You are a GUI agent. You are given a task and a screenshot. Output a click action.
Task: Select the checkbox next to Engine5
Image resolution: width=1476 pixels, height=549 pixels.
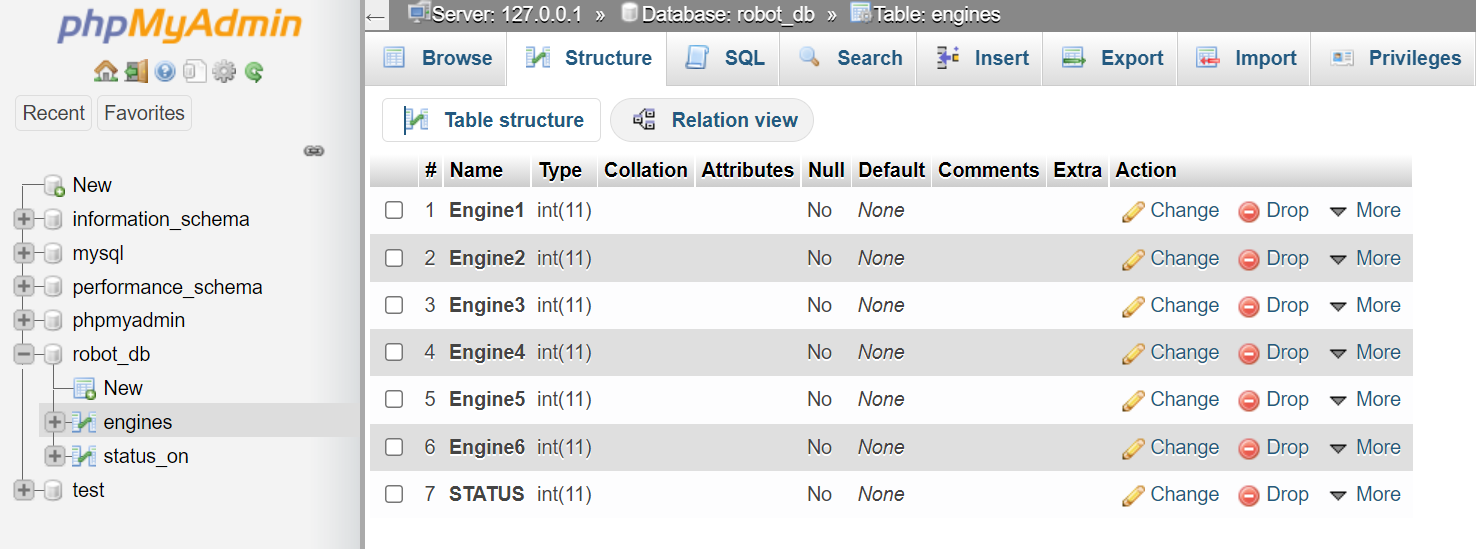(394, 399)
